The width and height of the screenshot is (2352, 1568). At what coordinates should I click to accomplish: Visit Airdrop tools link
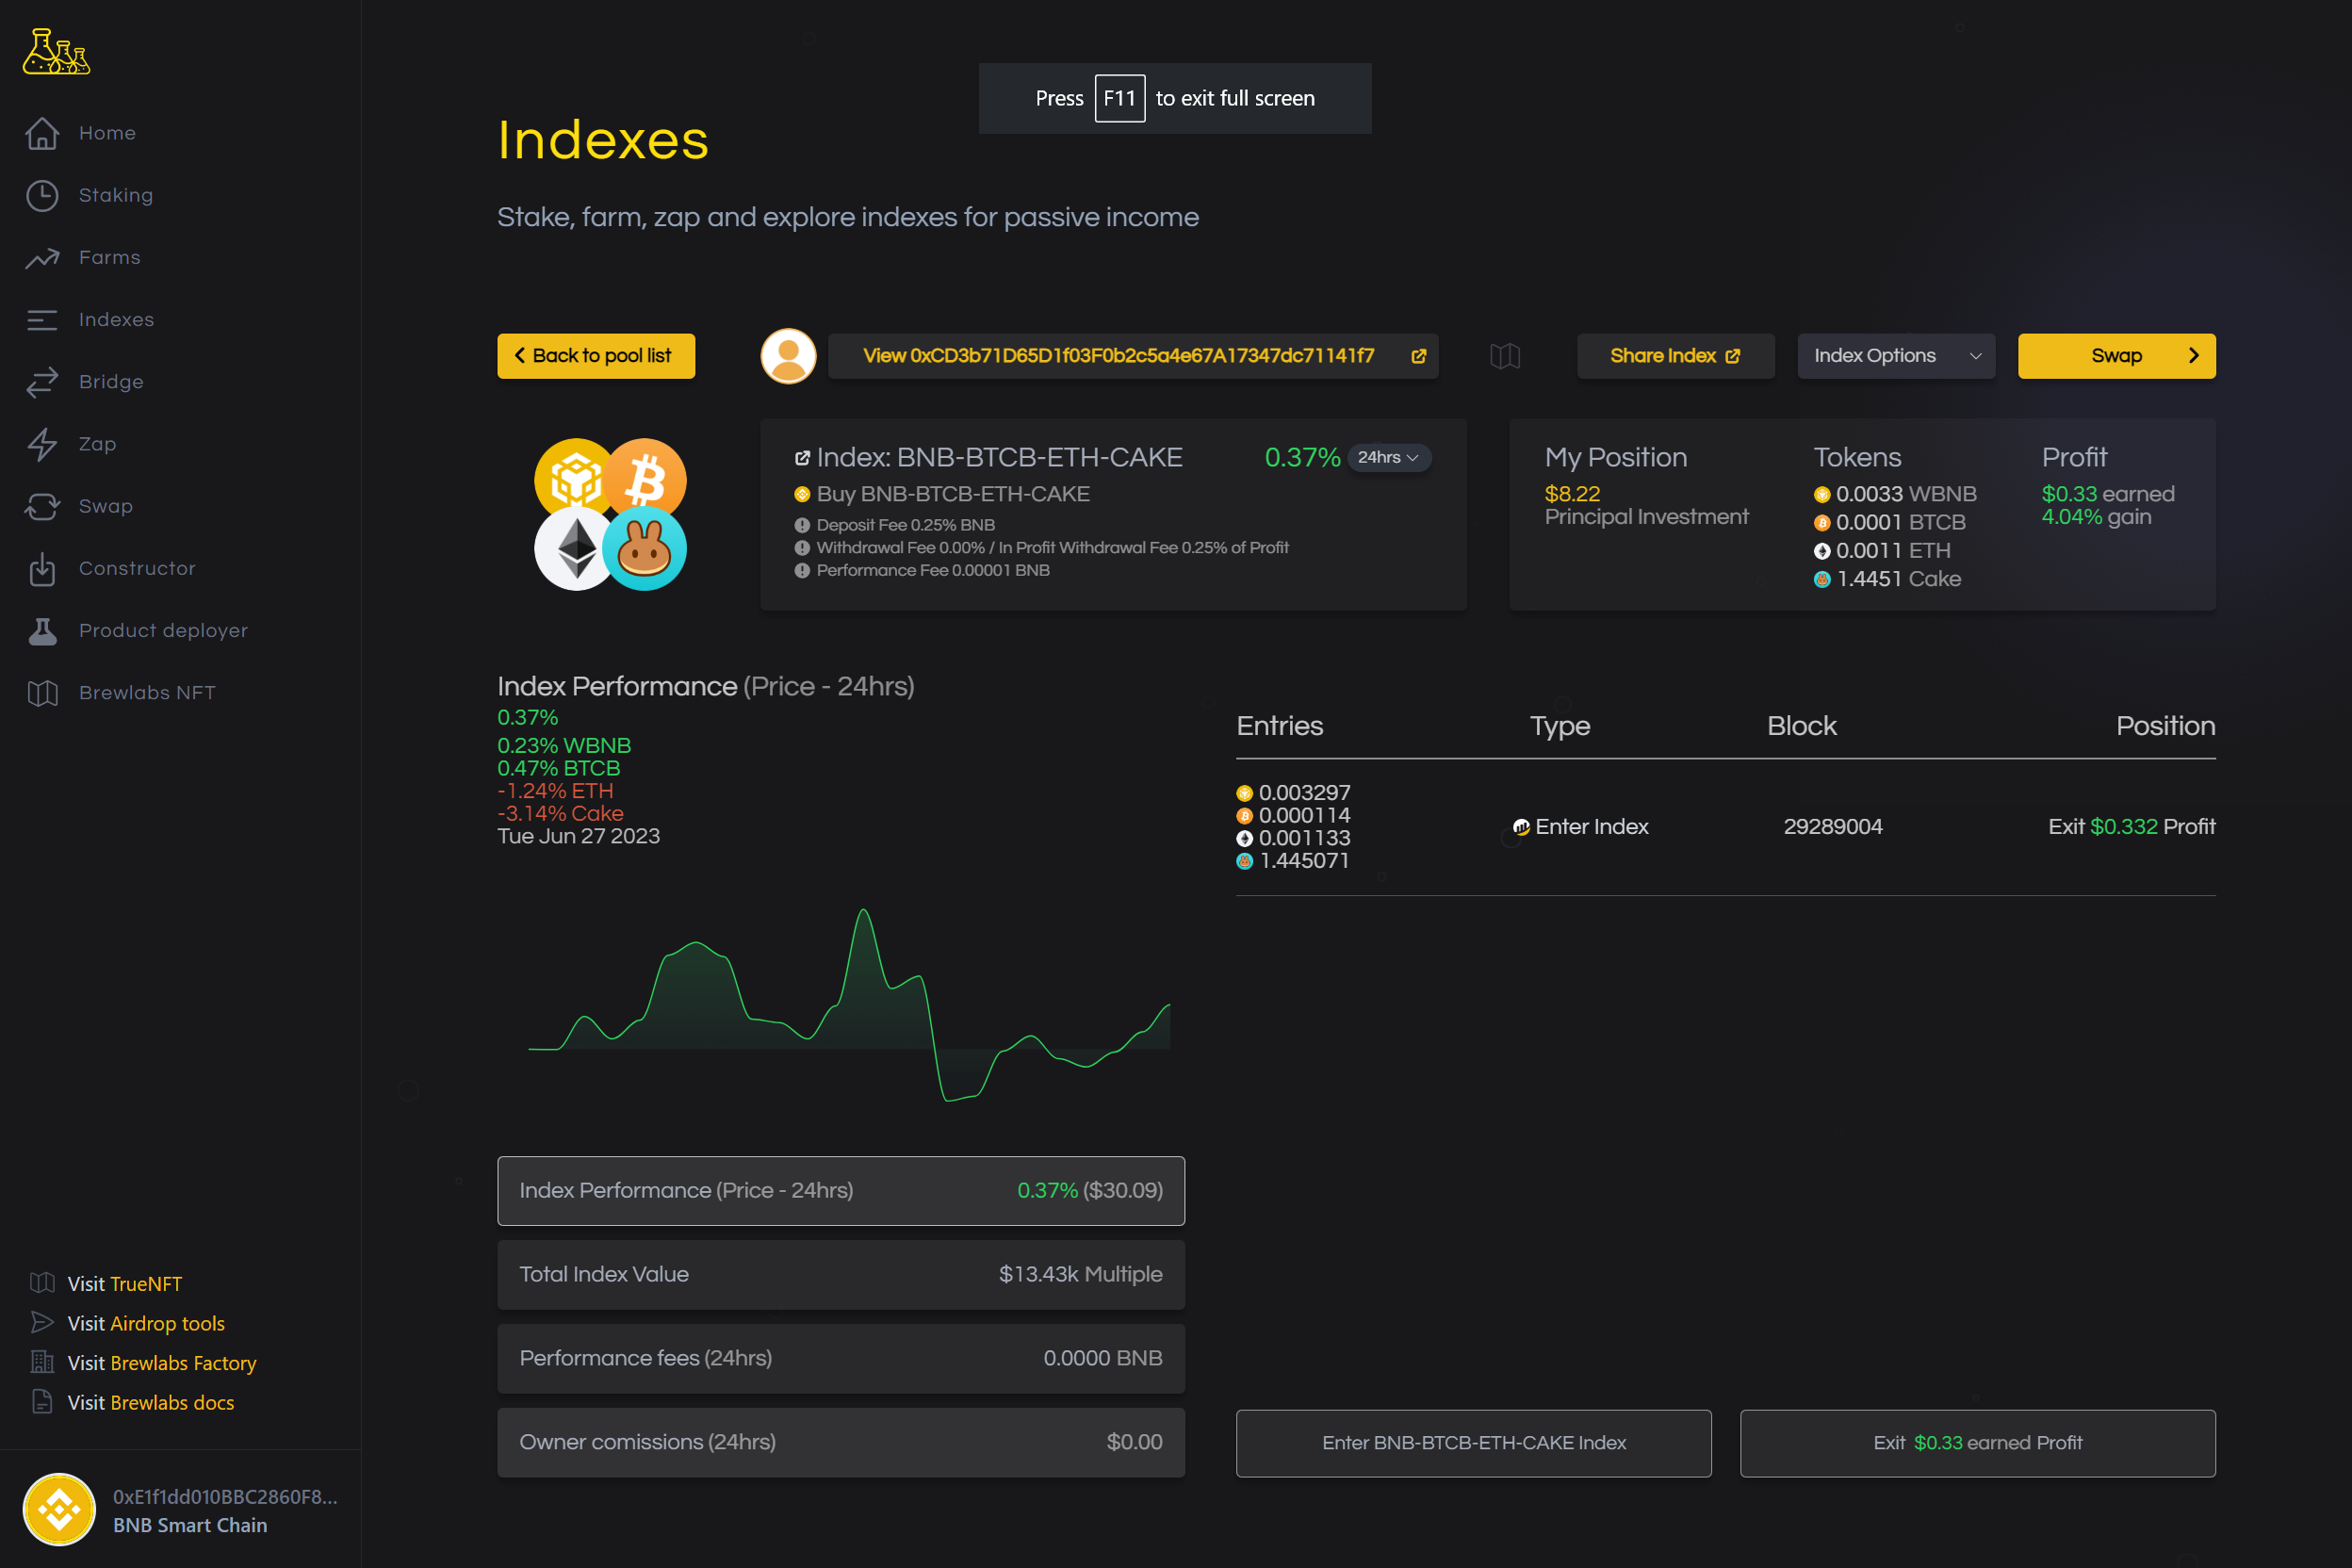tap(146, 1323)
